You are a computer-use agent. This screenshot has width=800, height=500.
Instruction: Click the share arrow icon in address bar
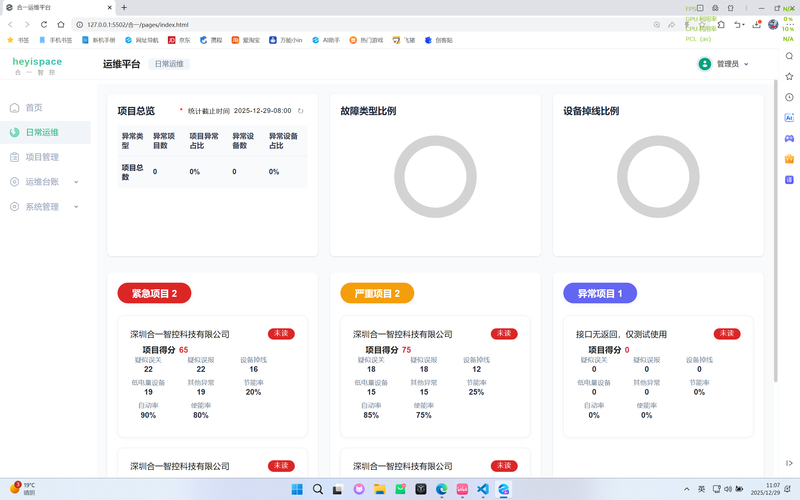[671, 24]
